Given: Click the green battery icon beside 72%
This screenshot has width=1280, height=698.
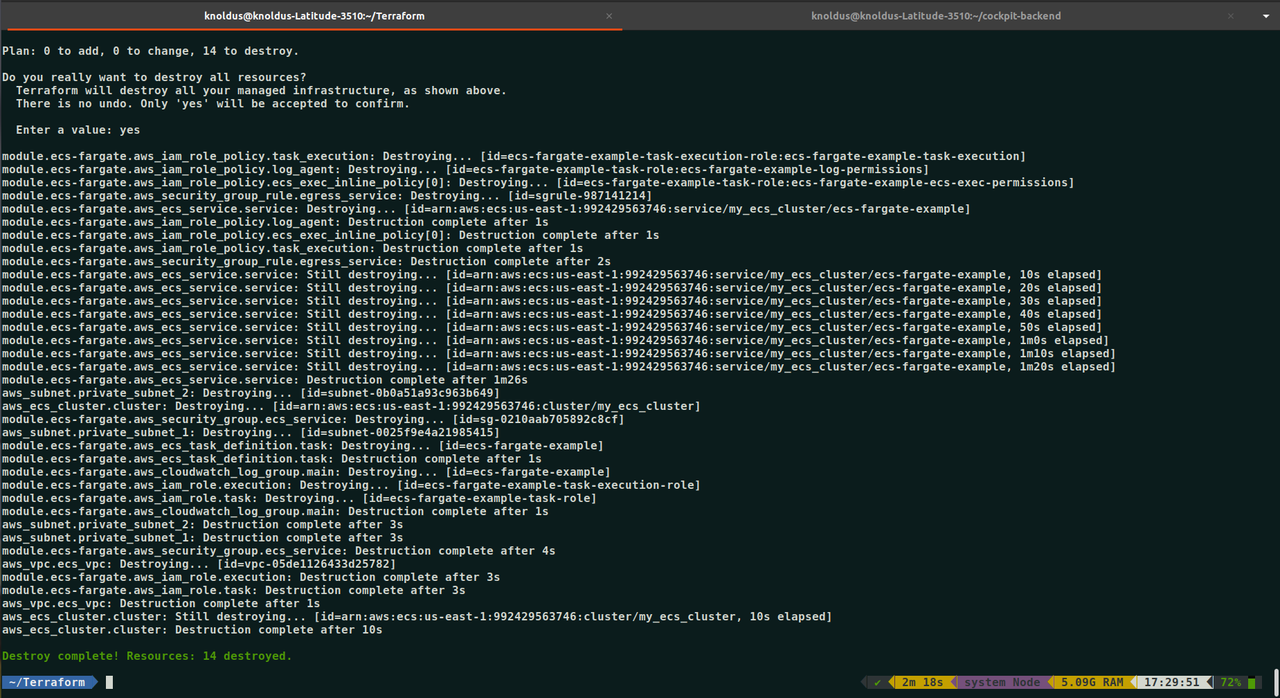Looking at the screenshot, I should [1252, 683].
